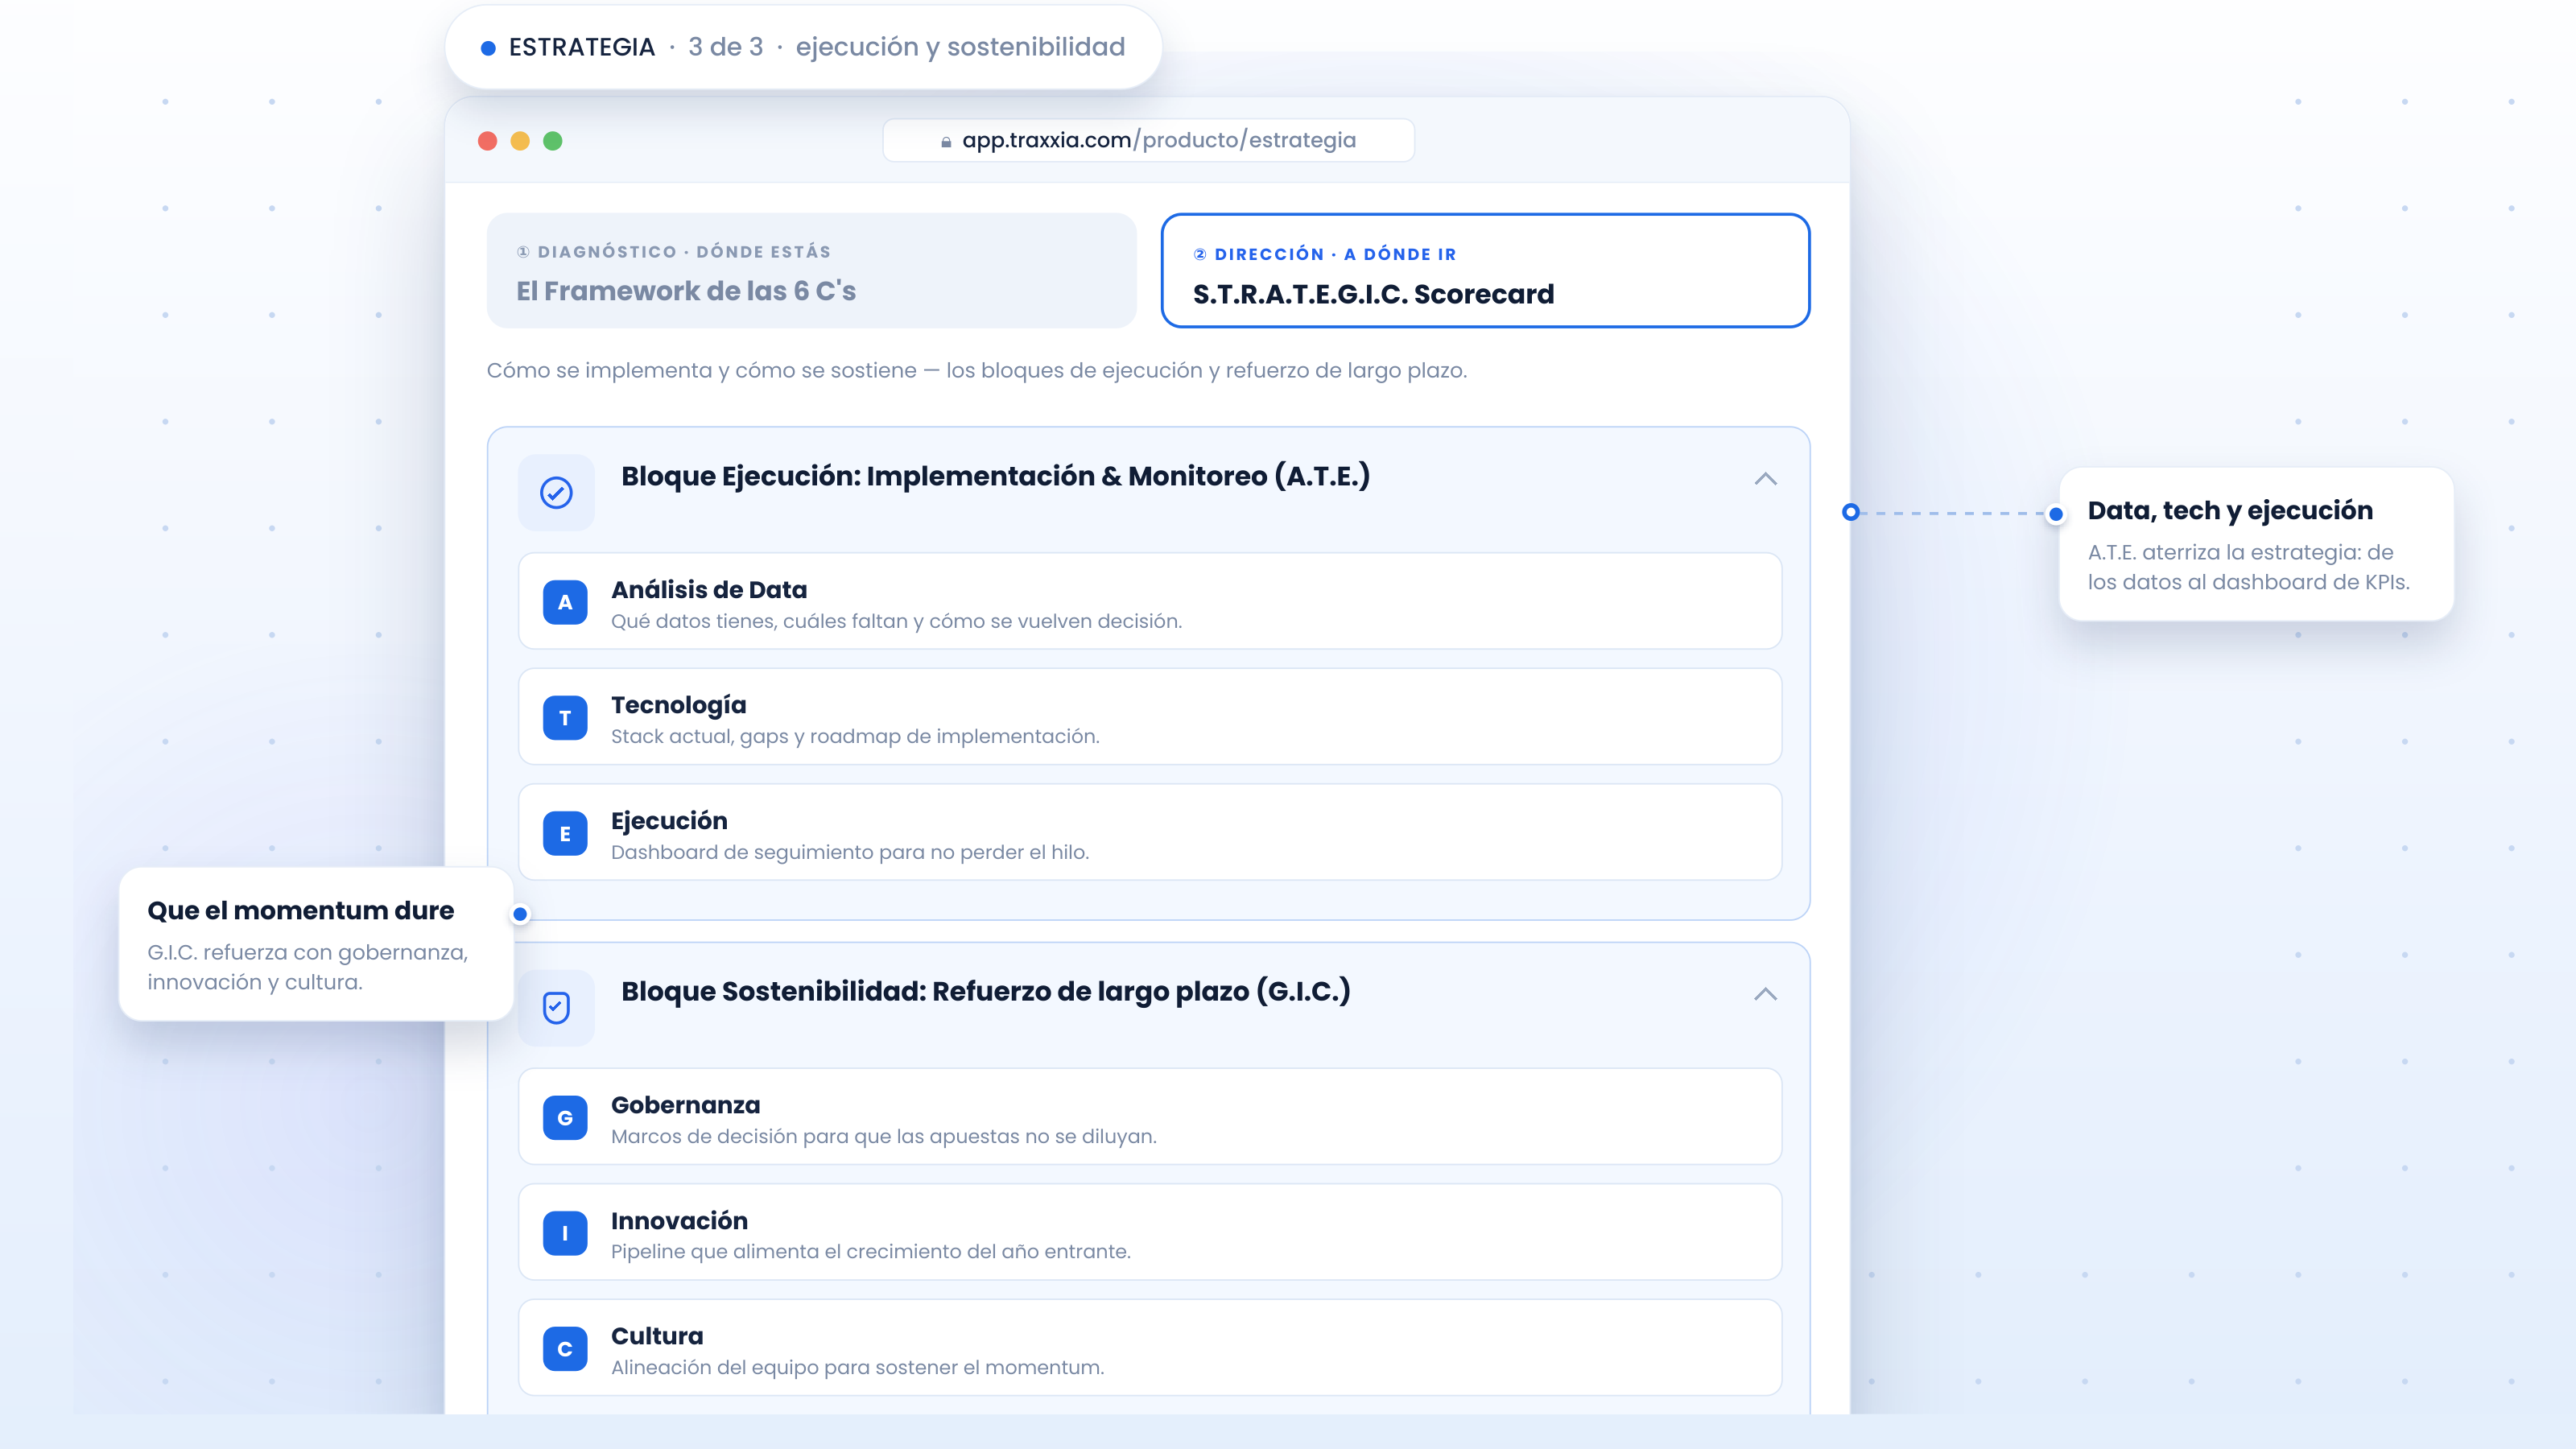Click the green maximize window dot

[553, 141]
